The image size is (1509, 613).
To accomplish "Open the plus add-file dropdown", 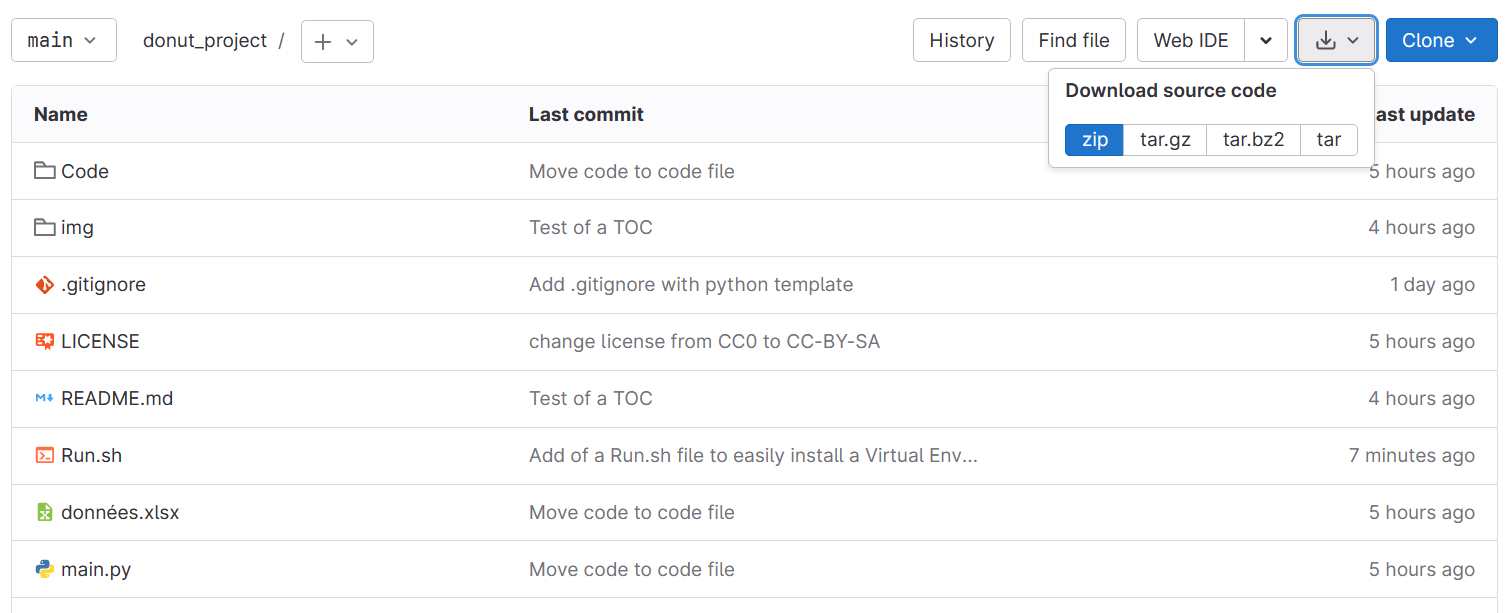I will 337,41.
